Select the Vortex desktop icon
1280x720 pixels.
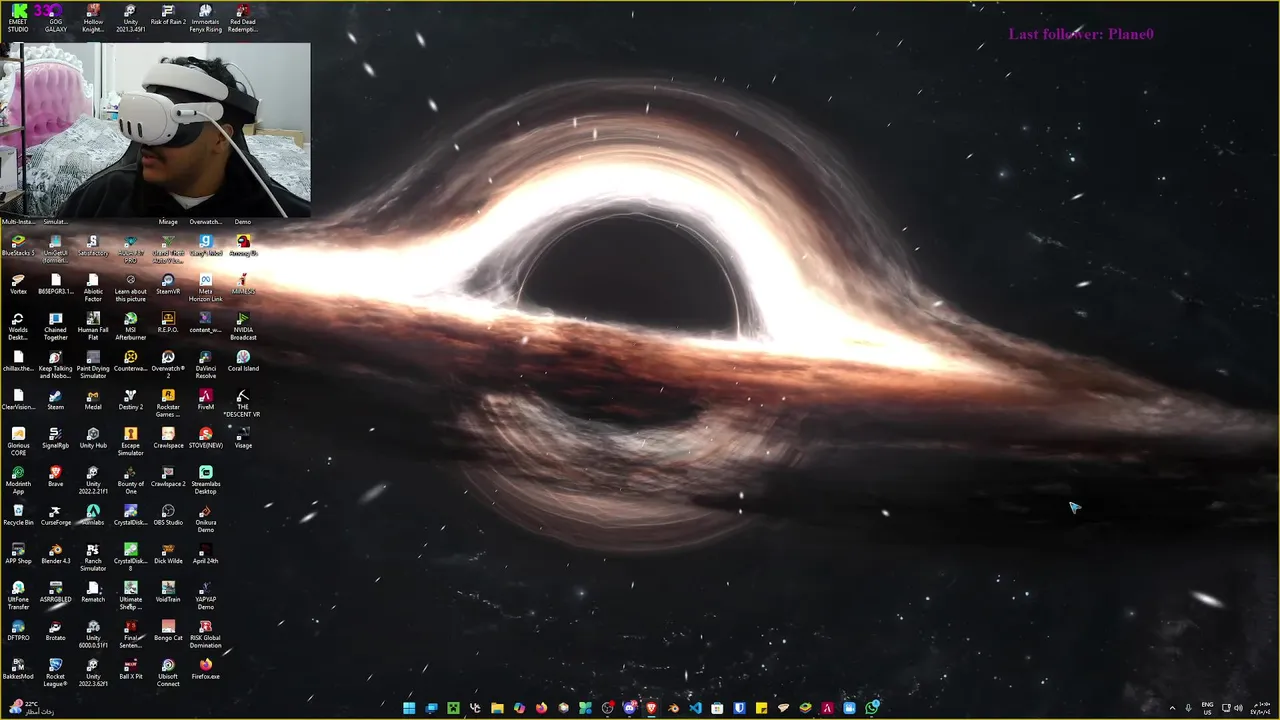click(18, 285)
